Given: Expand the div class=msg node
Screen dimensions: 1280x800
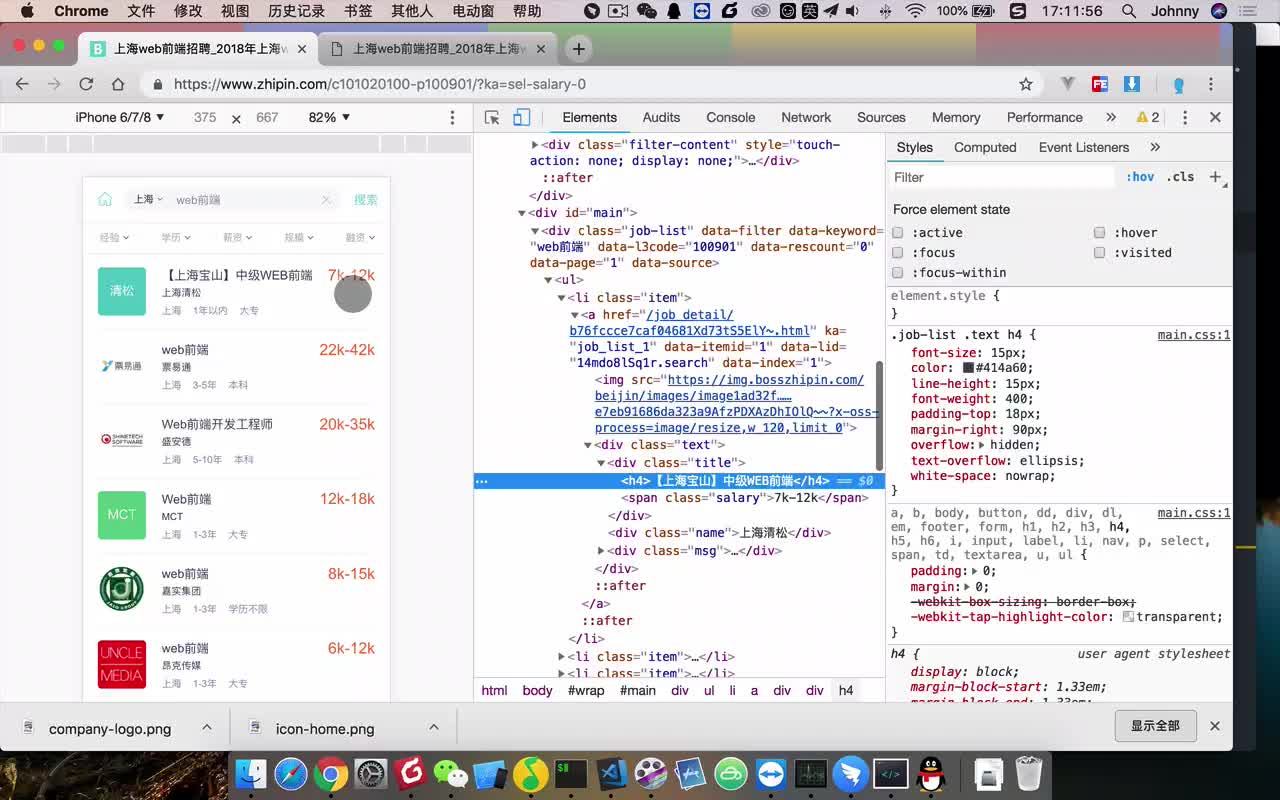Looking at the screenshot, I should 601,551.
